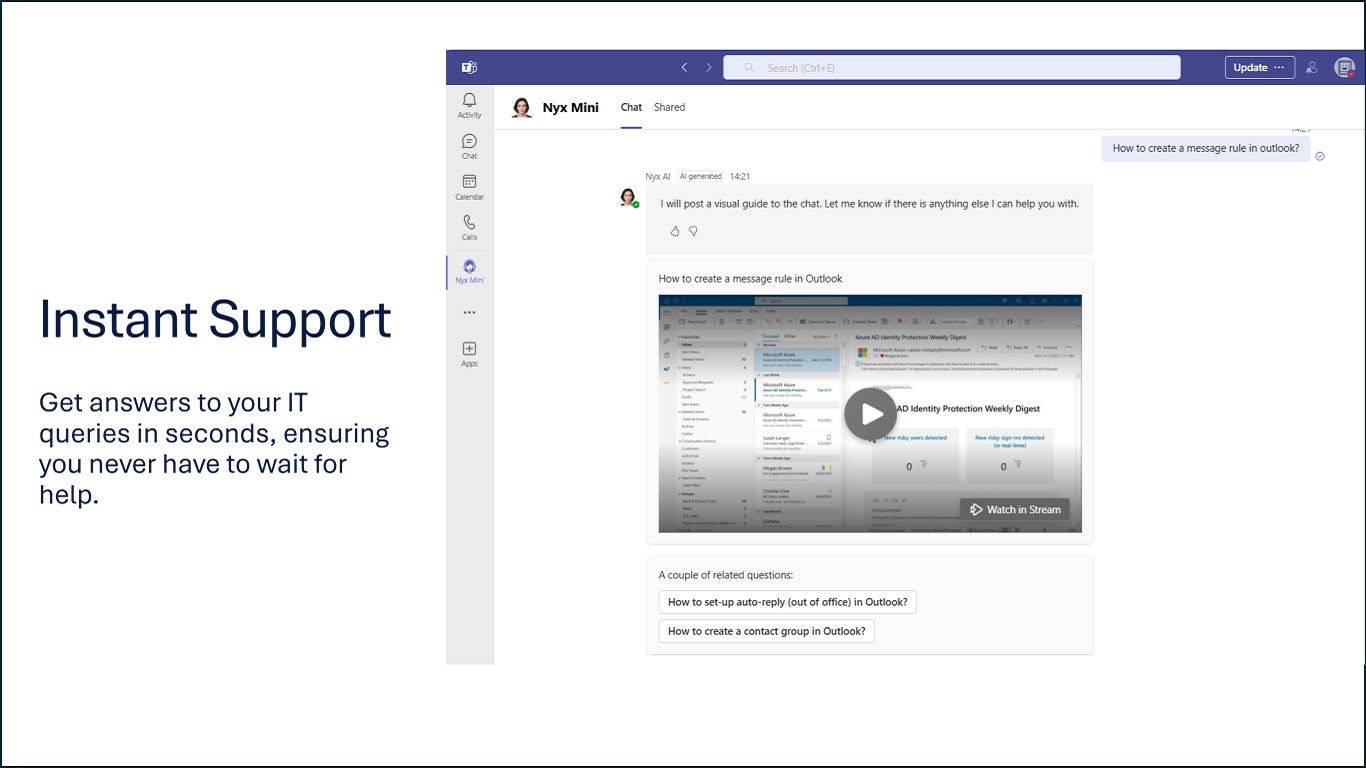Open the people icon next to Update
This screenshot has width=1366, height=768.
[1312, 68]
